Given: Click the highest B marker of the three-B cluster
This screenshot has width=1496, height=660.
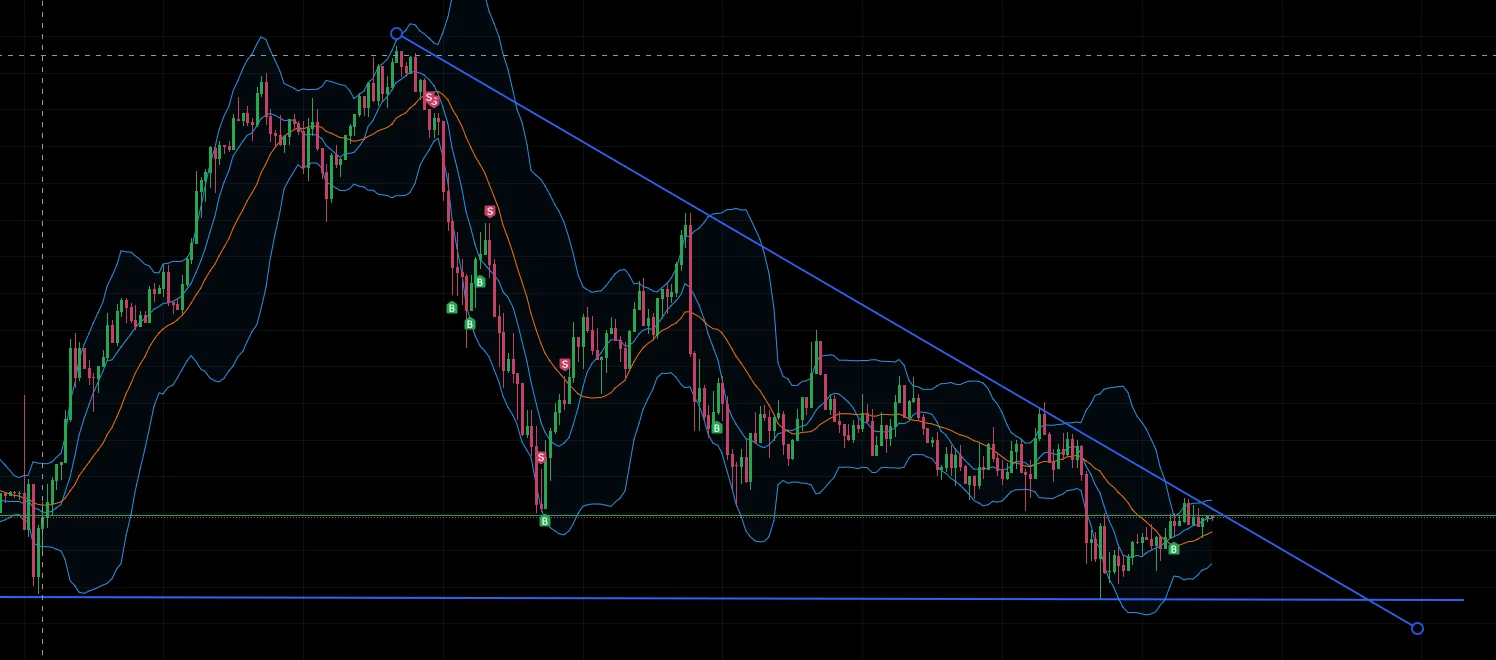Looking at the screenshot, I should (x=480, y=282).
